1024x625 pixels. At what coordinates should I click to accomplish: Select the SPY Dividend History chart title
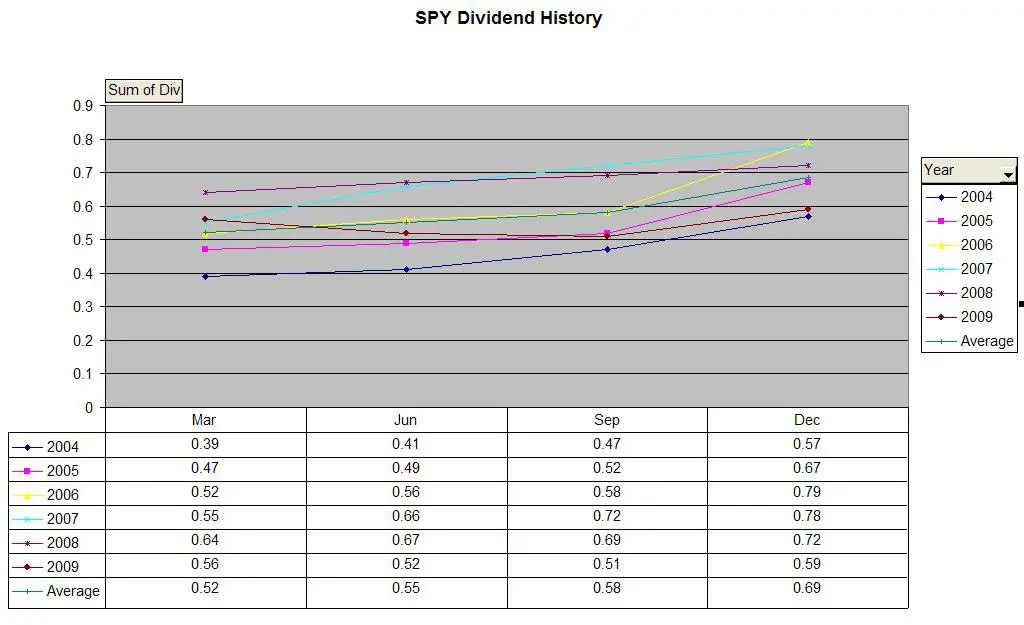(509, 18)
